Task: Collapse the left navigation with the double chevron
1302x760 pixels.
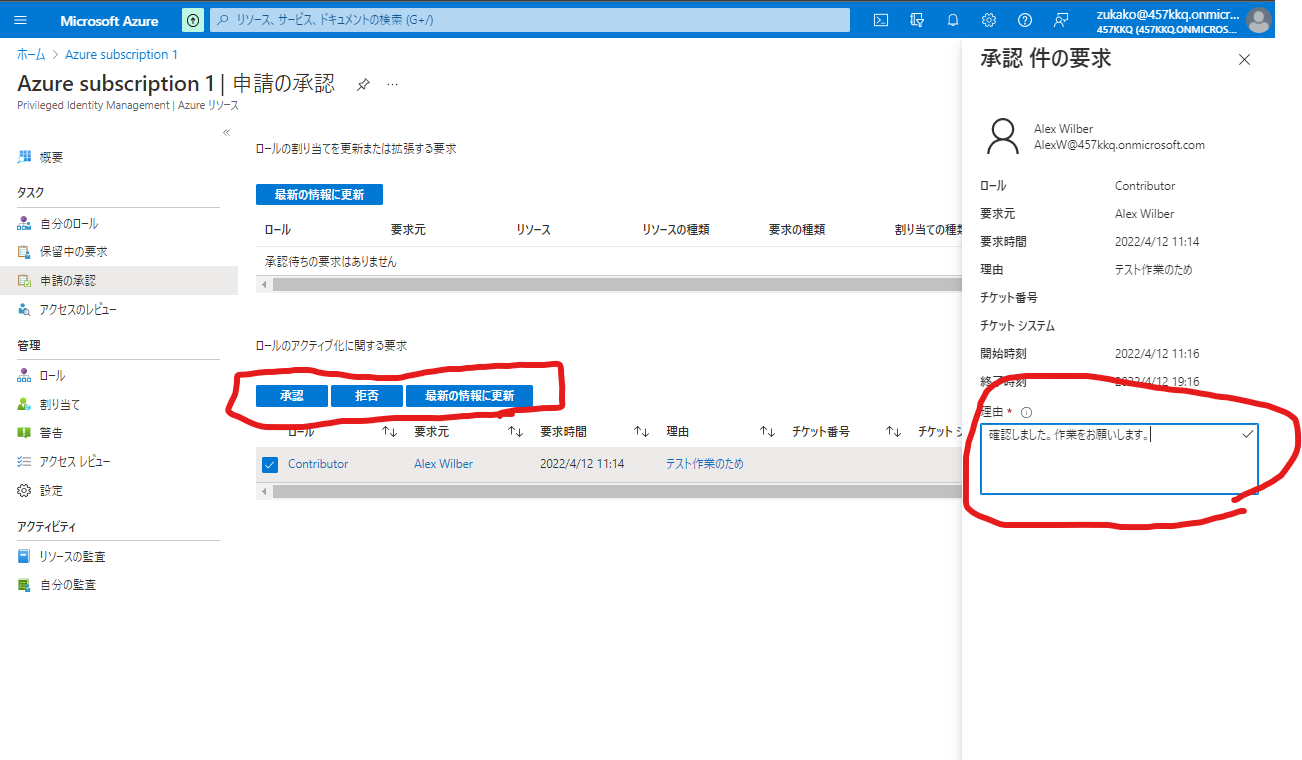Action: click(x=226, y=132)
